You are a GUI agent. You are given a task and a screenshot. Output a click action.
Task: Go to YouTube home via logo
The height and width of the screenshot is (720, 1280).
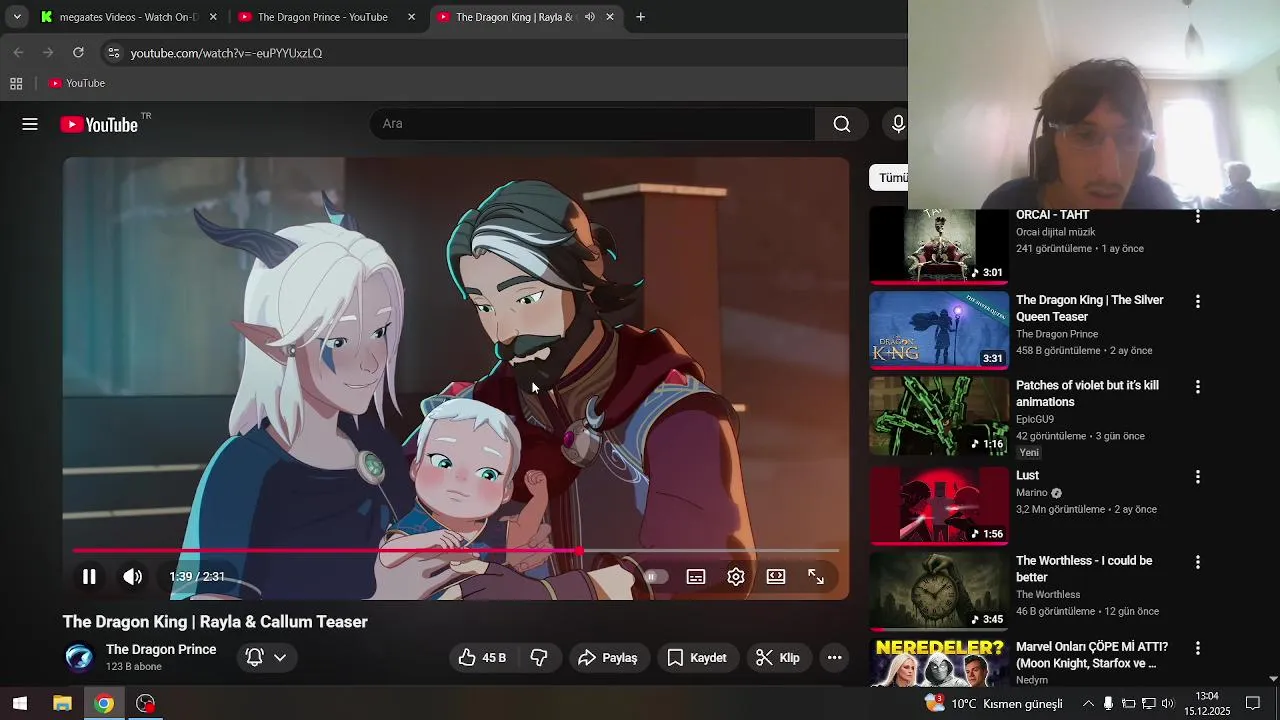[98, 124]
